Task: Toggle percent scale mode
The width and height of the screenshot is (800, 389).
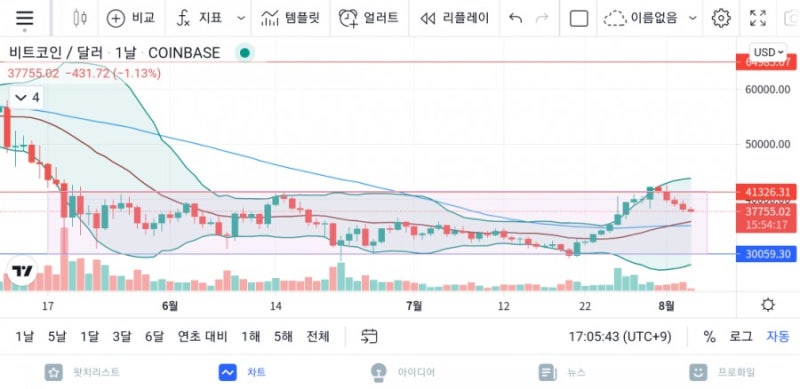Action: tap(709, 336)
